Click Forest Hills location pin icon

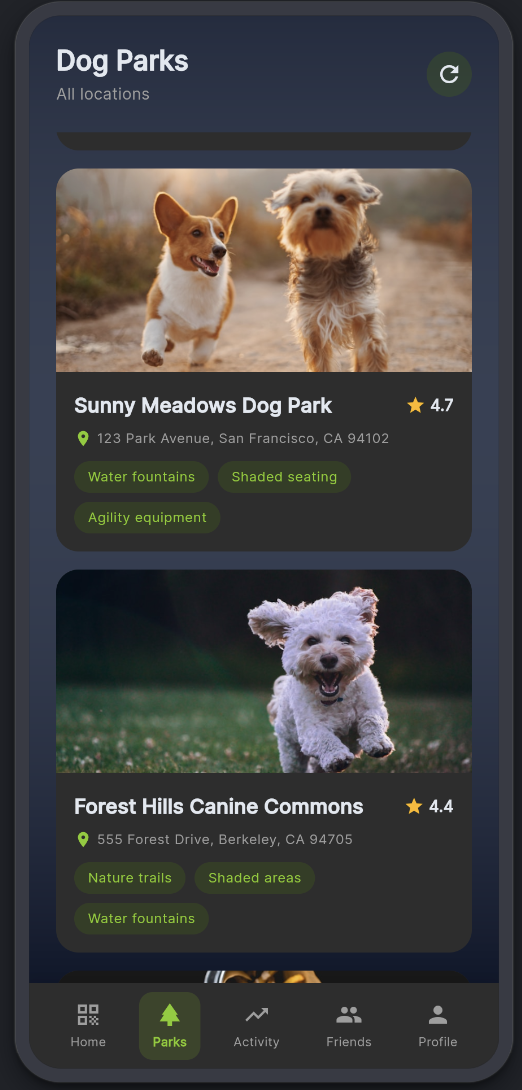(x=83, y=840)
